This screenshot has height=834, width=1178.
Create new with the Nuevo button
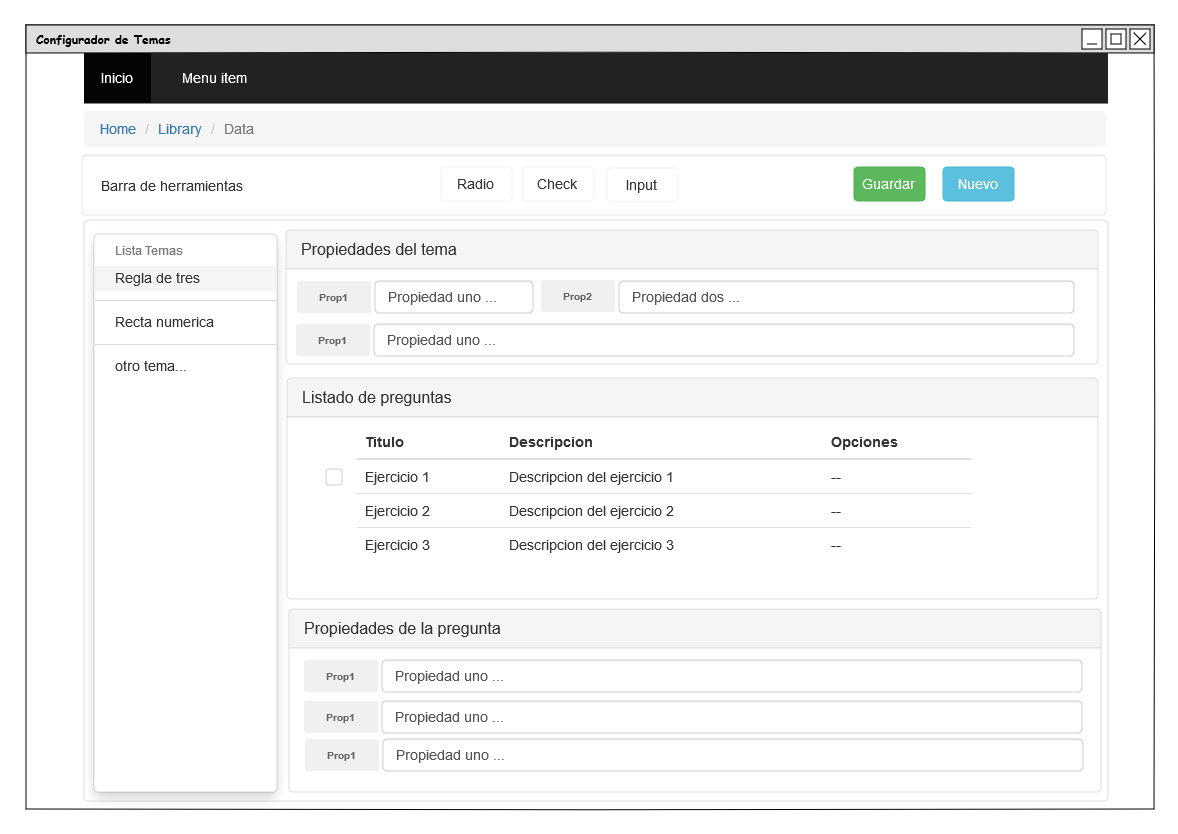tap(978, 184)
